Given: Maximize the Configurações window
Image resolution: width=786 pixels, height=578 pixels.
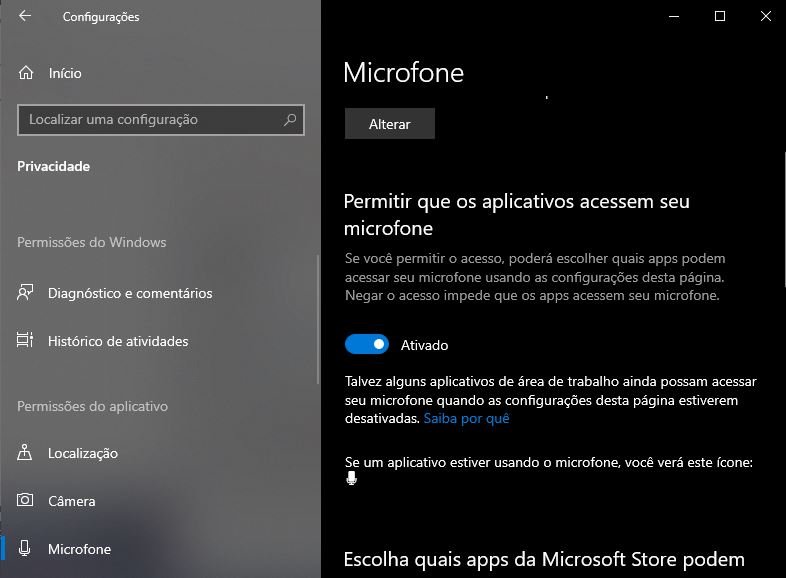Looking at the screenshot, I should (x=720, y=16).
